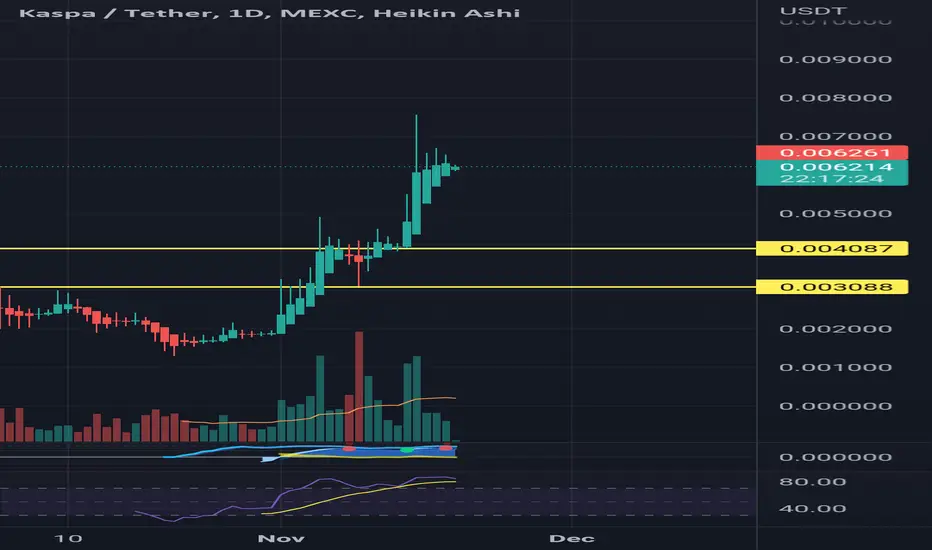Click the USDT currency label
This screenshot has width=932, height=550.
(x=813, y=11)
